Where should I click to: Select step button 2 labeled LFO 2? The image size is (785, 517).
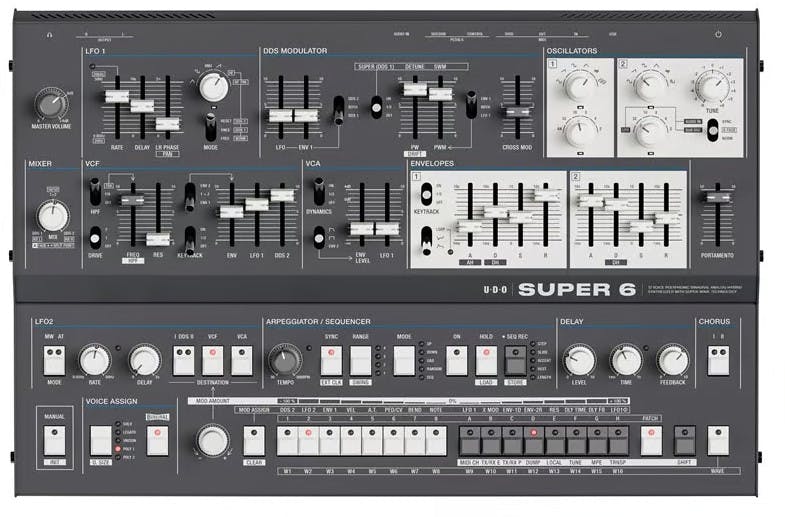pos(308,440)
